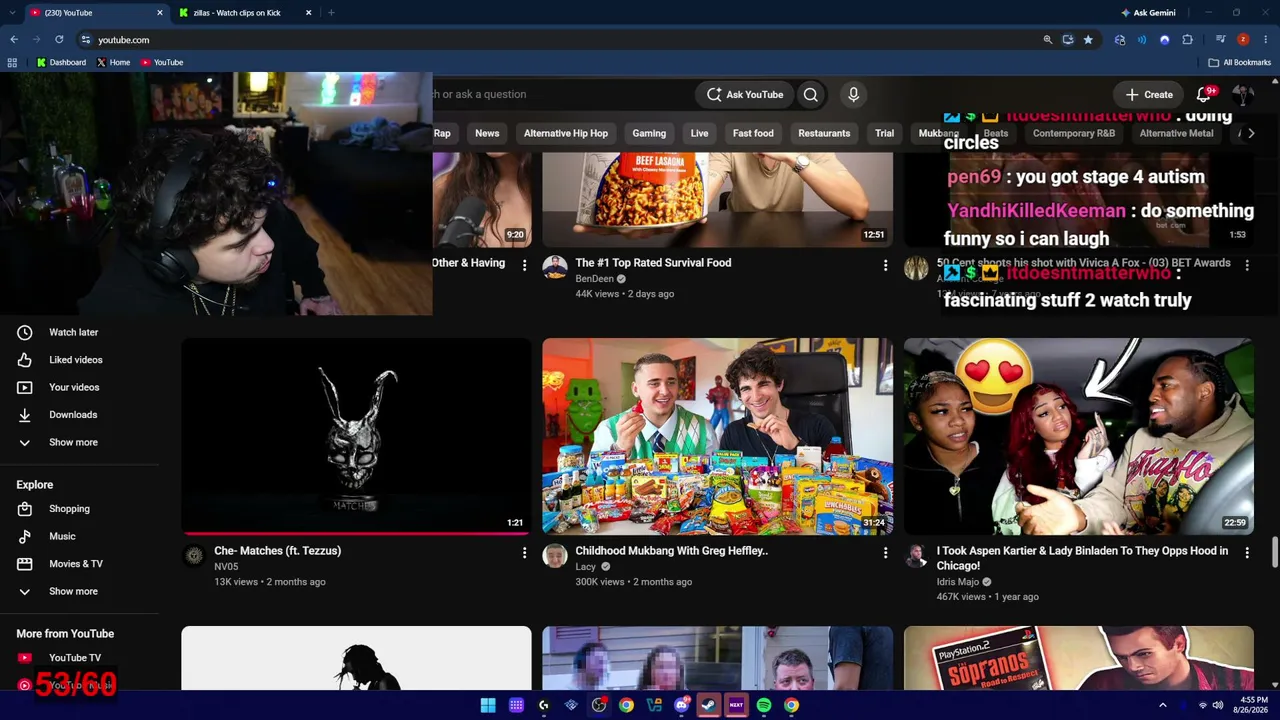Open OBS Studio from the taskbar
The image size is (1280, 720).
599,705
